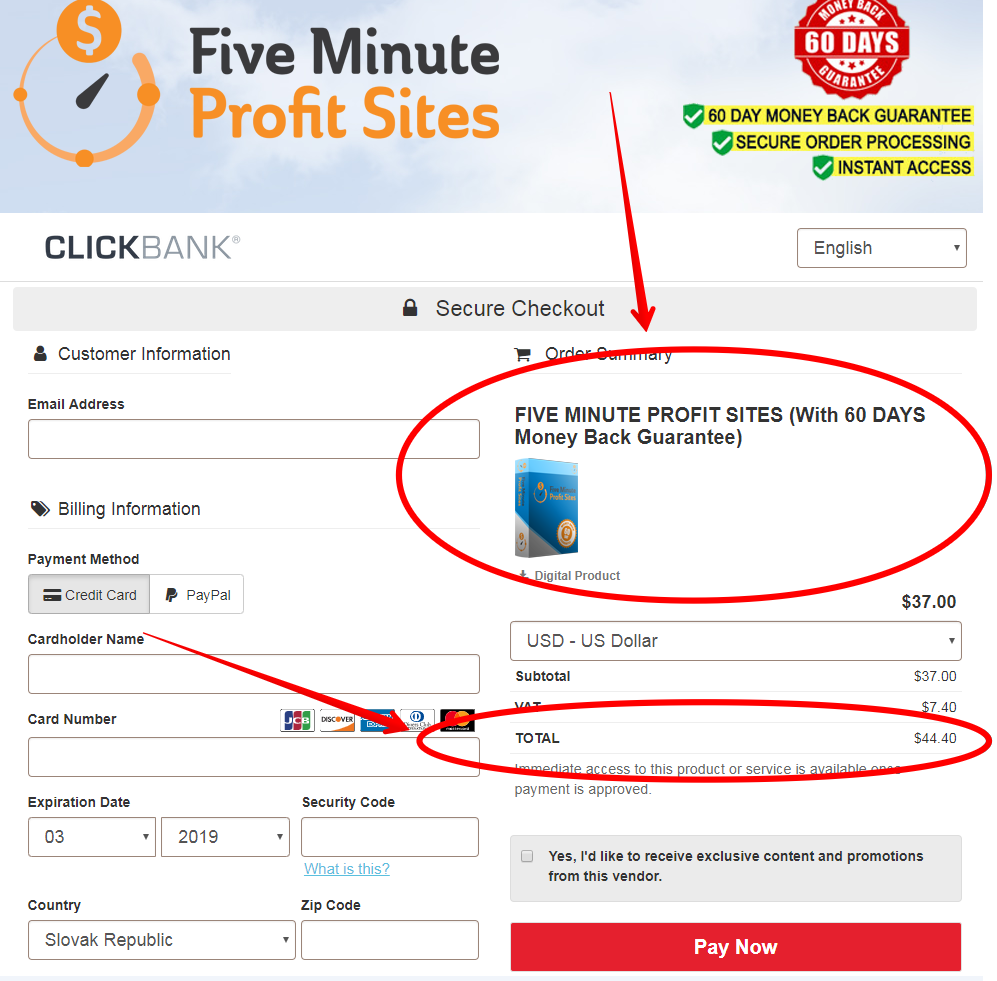The image size is (997, 981).
Task: Click the product box thumbnail image
Action: (546, 507)
